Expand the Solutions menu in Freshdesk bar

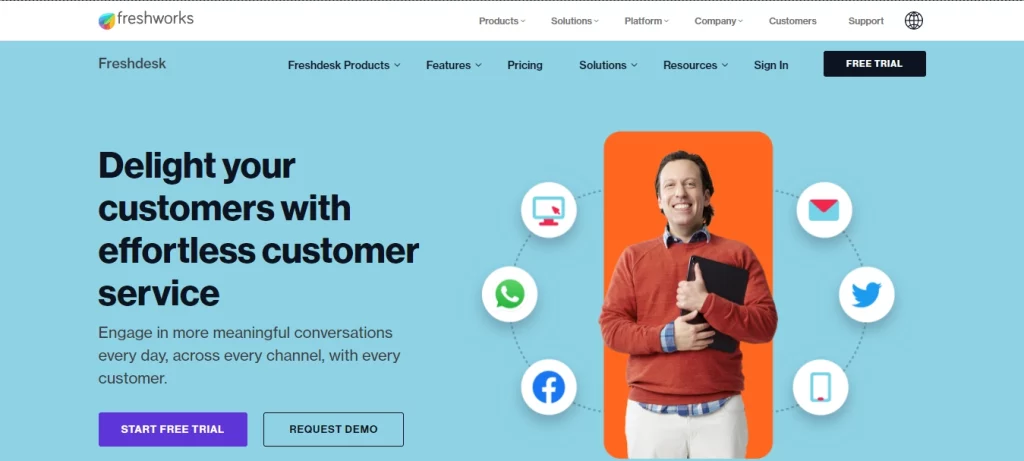608,65
